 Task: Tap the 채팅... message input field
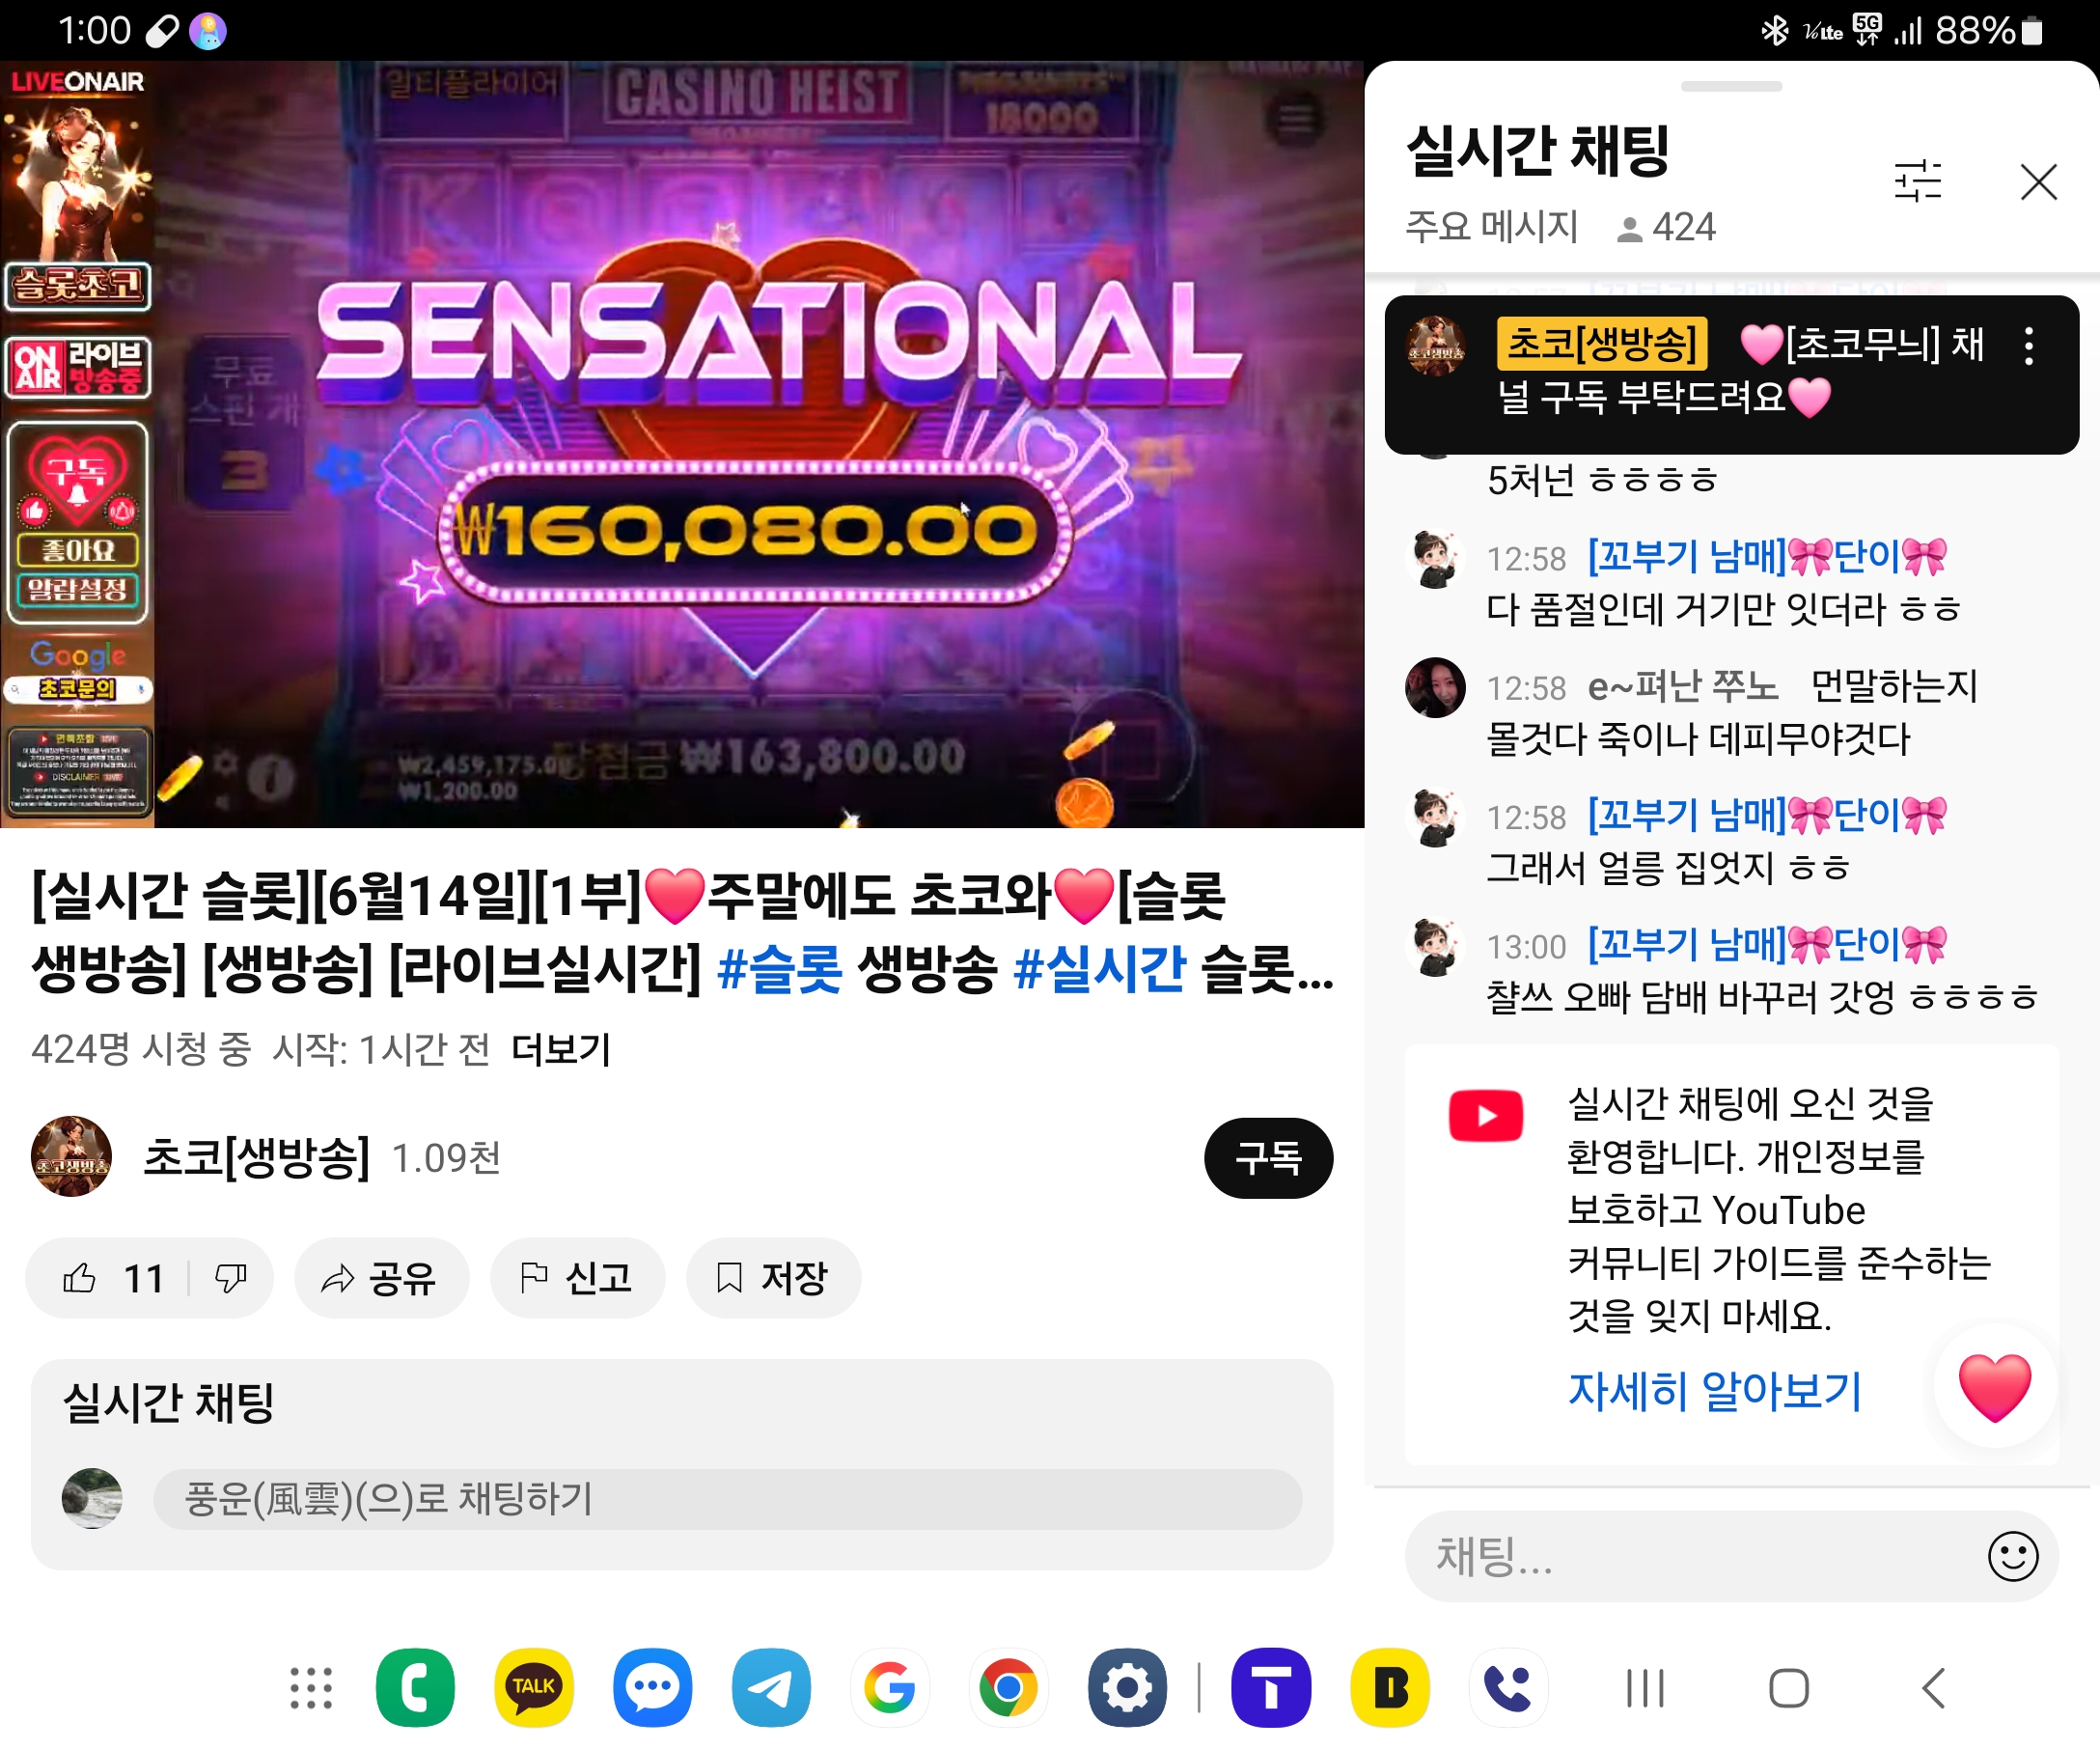click(1695, 1556)
